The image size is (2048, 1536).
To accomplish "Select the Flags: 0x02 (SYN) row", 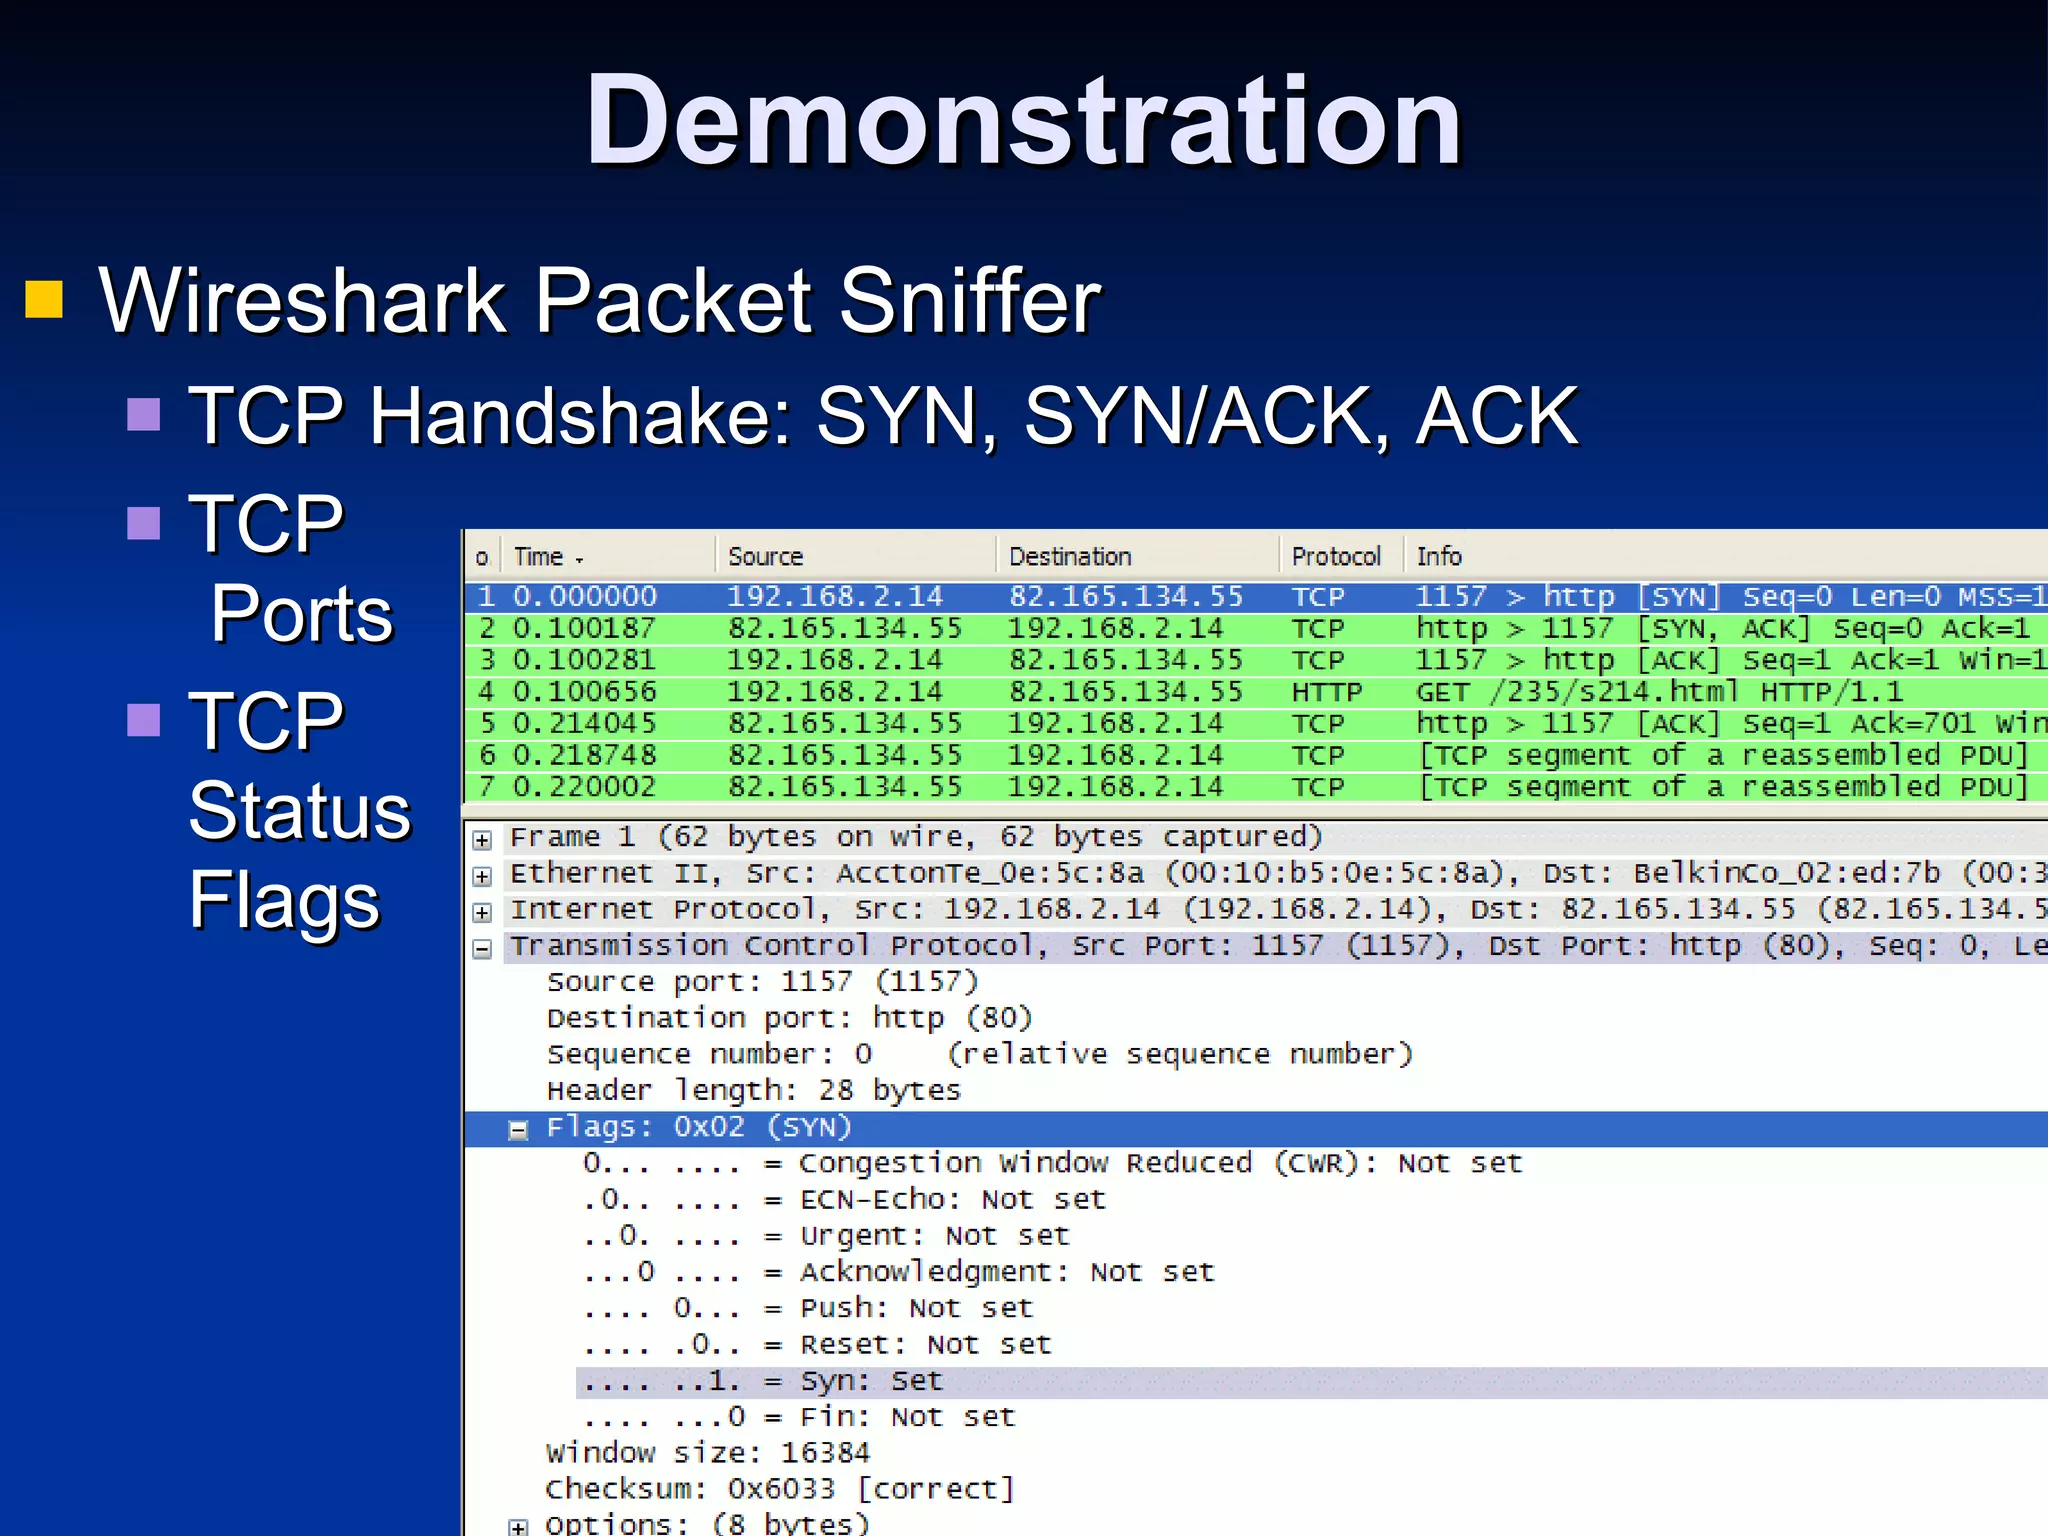I will (x=1256, y=1128).
